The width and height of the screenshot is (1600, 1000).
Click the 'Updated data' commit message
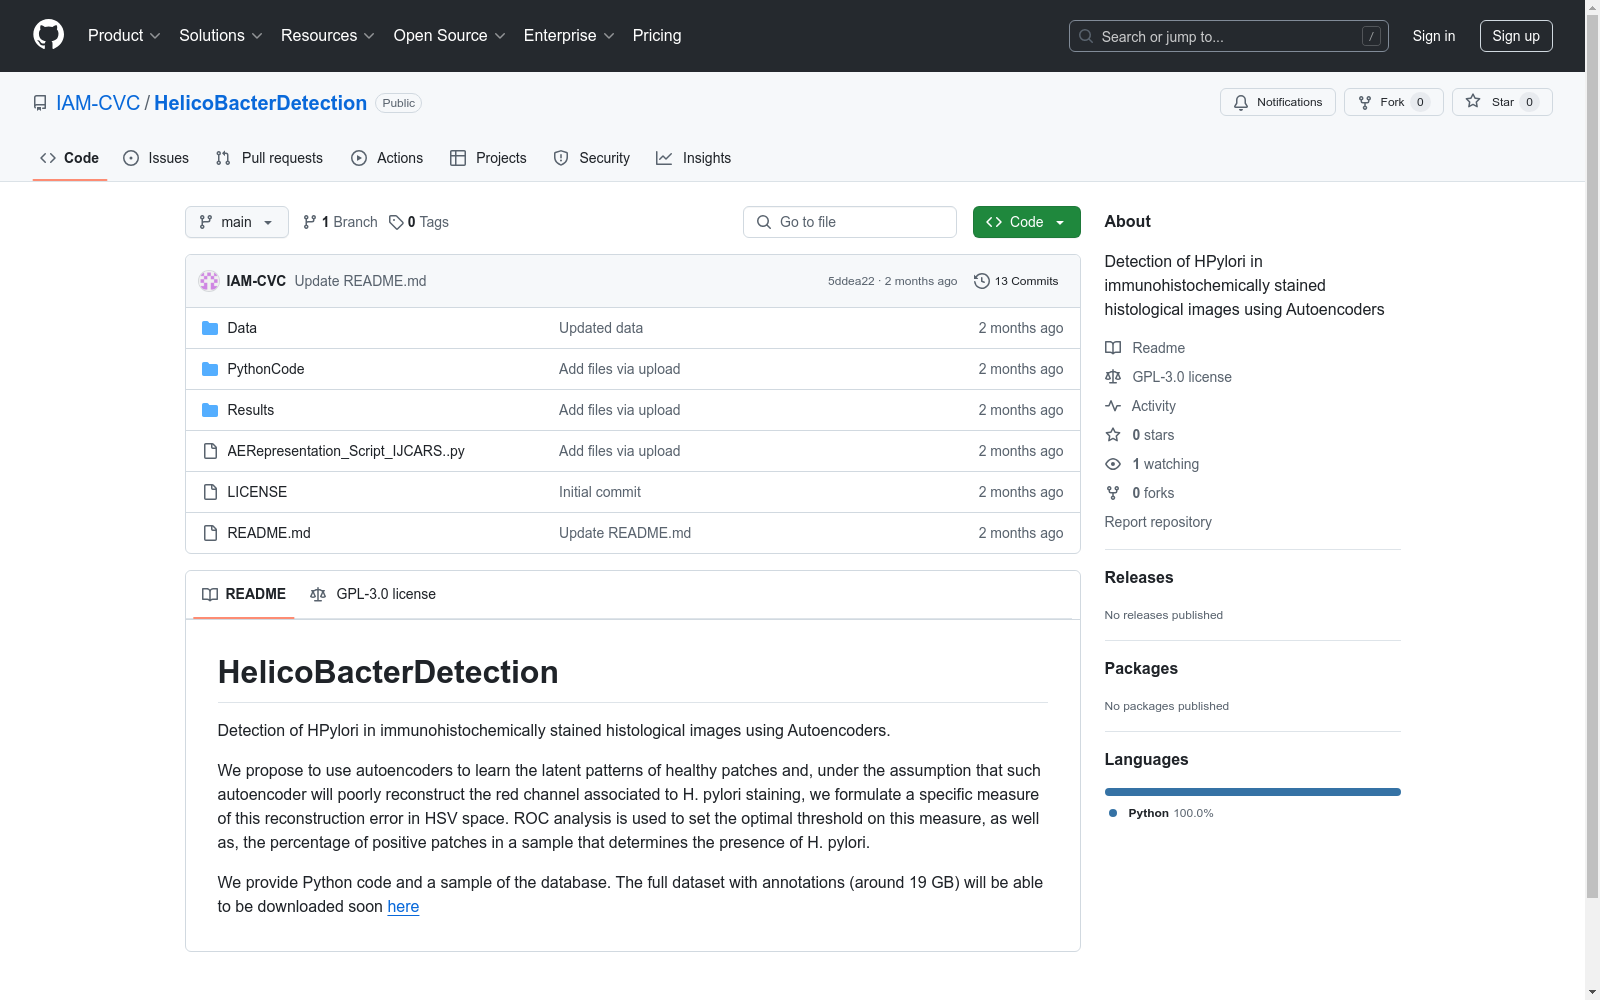601,328
